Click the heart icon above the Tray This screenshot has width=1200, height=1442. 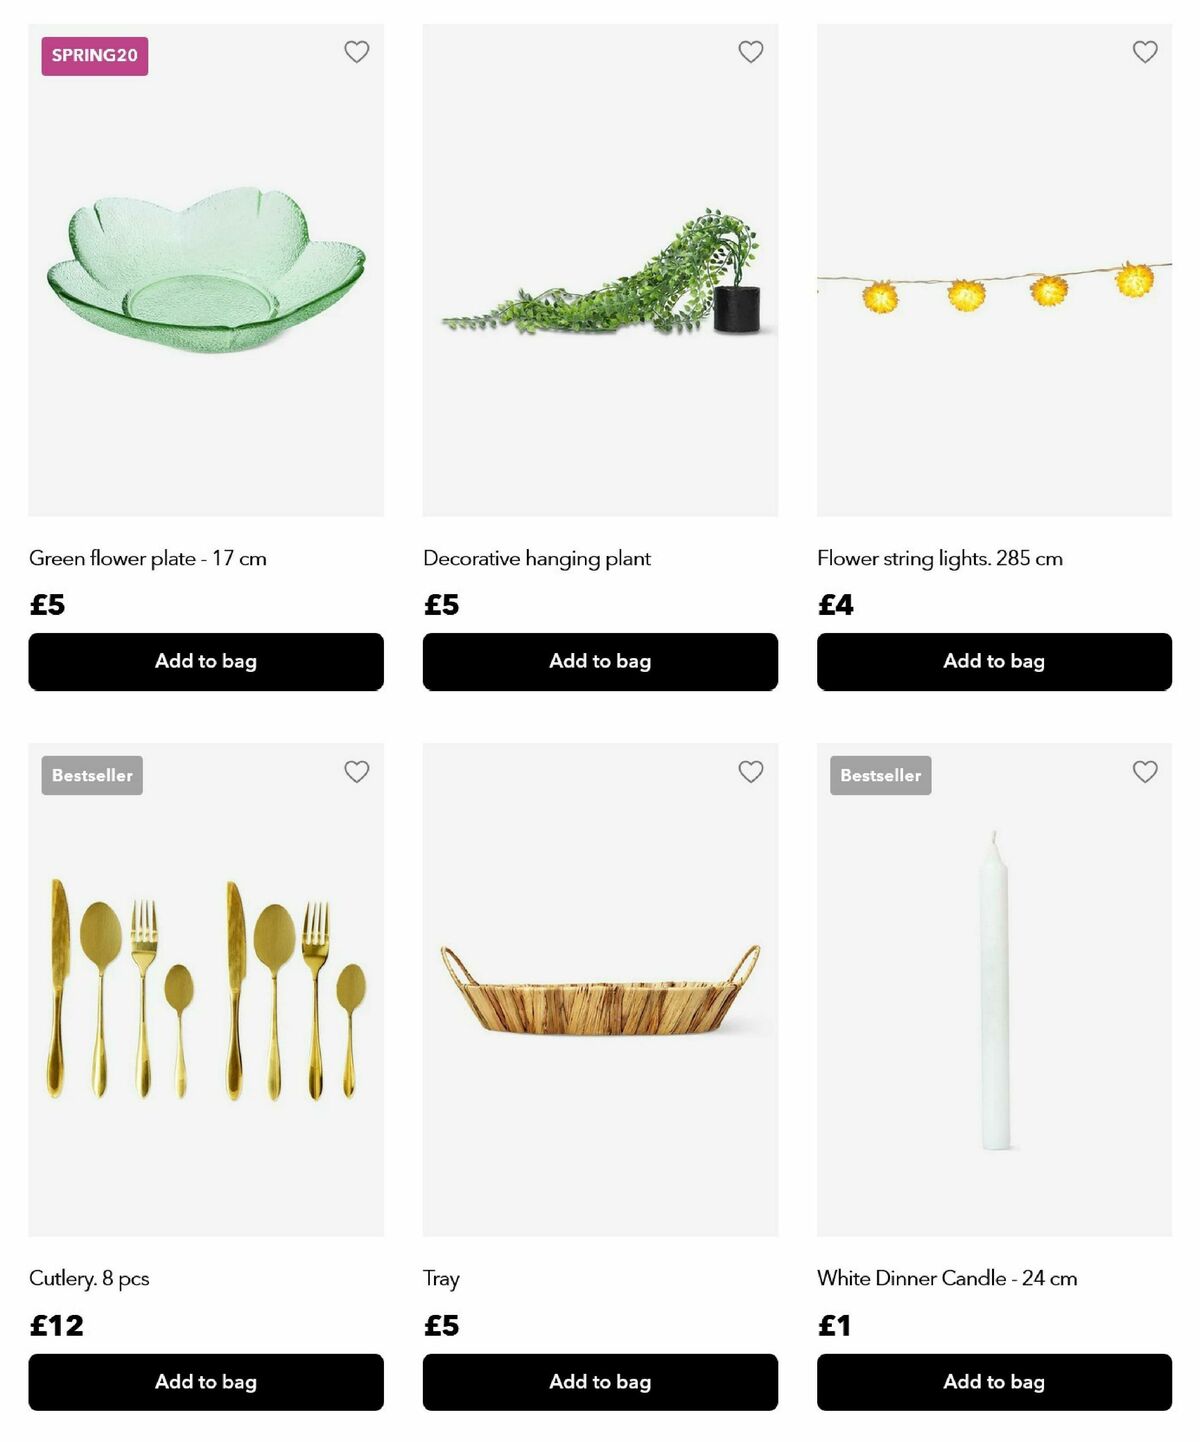[750, 771]
